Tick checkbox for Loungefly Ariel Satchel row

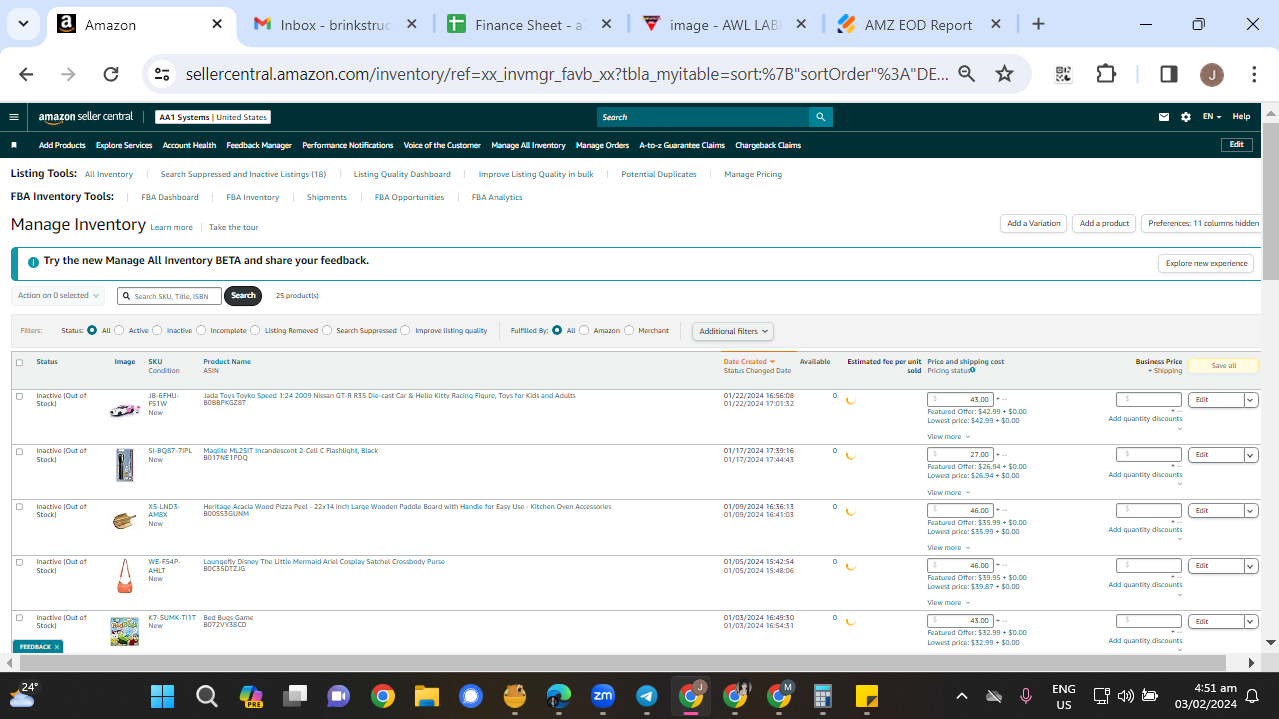coord(19,562)
